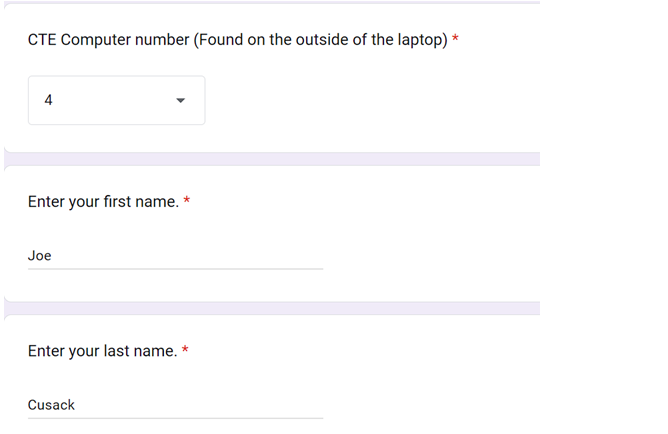Click the underline beneath the Joe entry
This screenshot has width=668, height=434.
click(175, 268)
